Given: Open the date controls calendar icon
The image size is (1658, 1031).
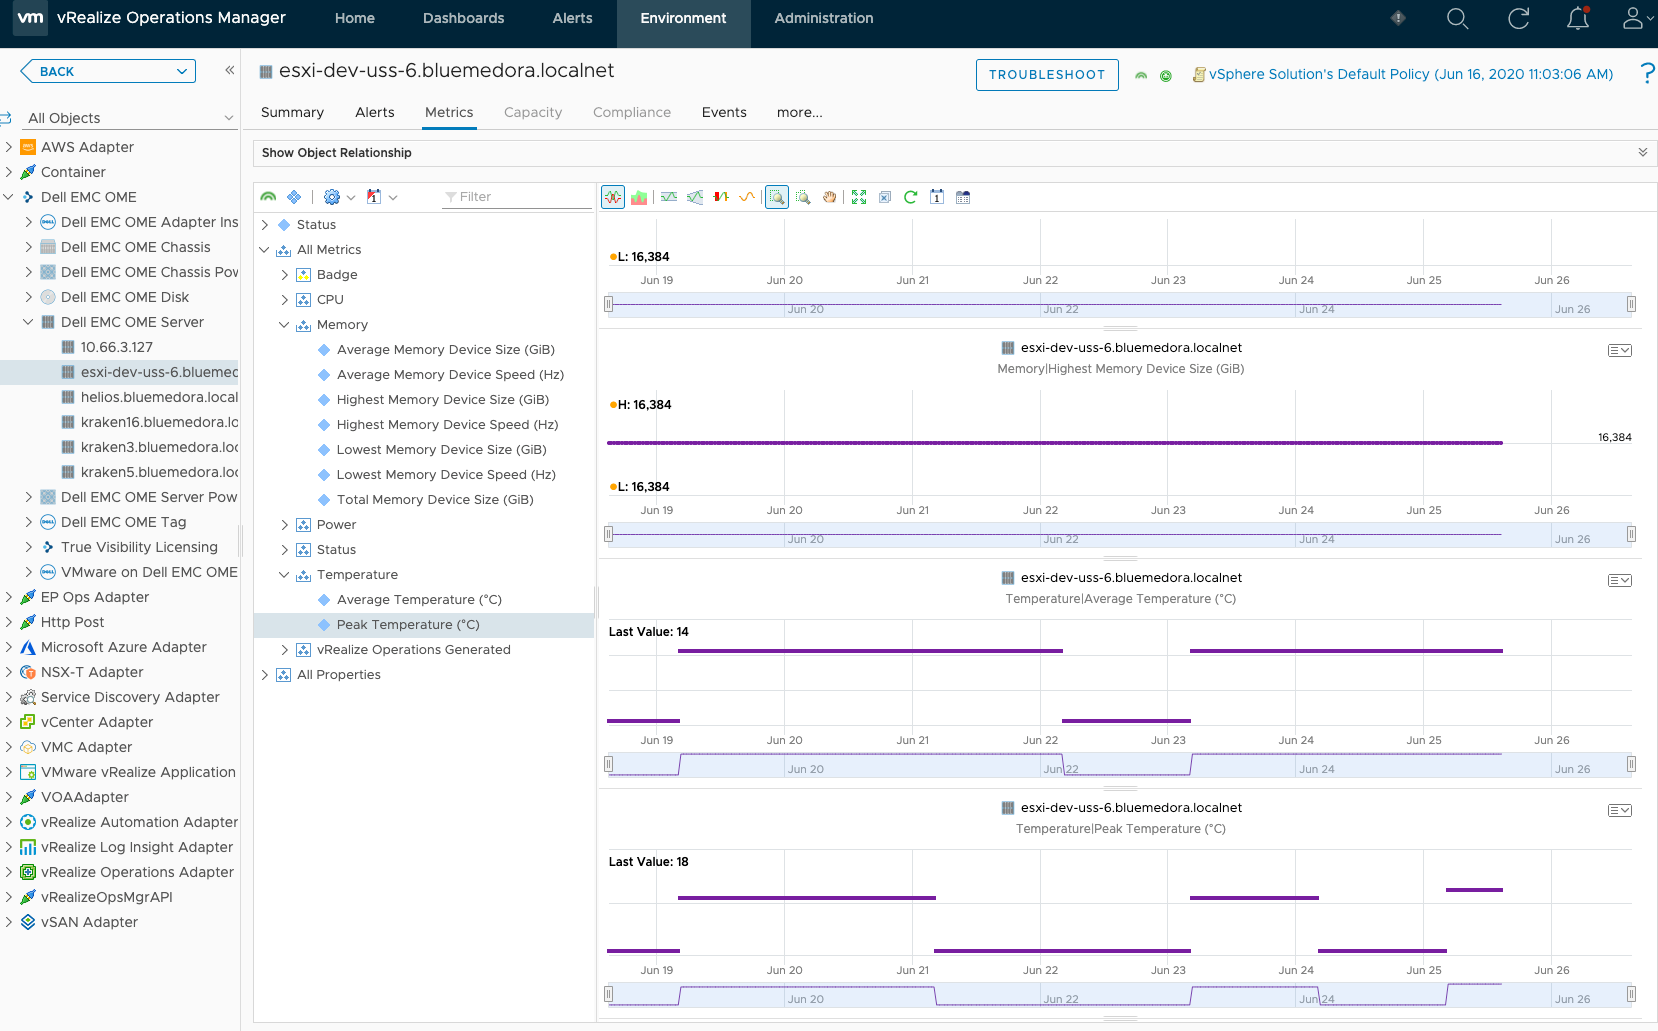Looking at the screenshot, I should pyautogui.click(x=937, y=197).
